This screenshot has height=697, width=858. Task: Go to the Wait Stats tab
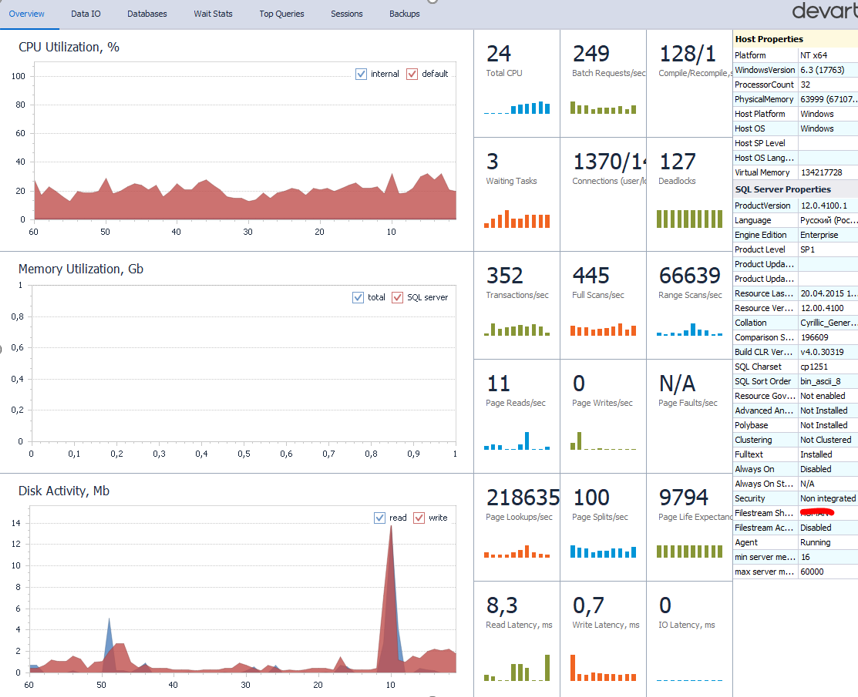click(x=213, y=14)
